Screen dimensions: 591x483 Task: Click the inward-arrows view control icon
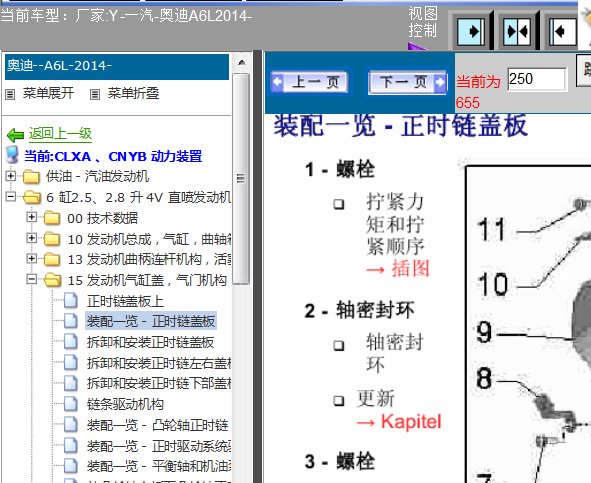pyautogui.click(x=517, y=31)
